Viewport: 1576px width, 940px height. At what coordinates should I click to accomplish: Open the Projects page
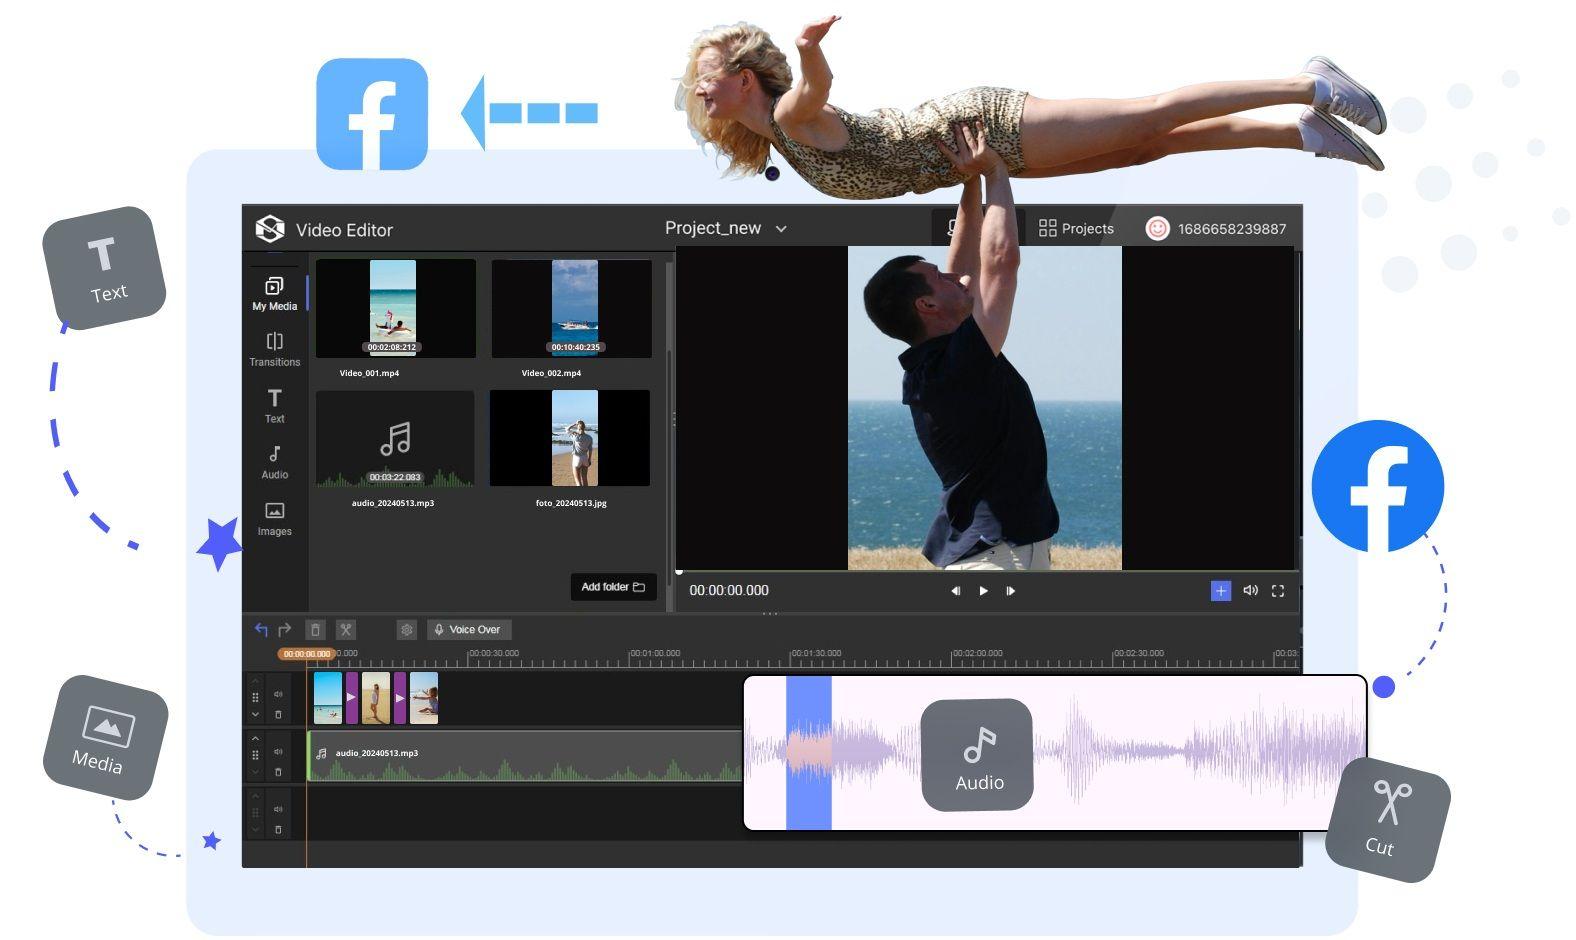1076,228
